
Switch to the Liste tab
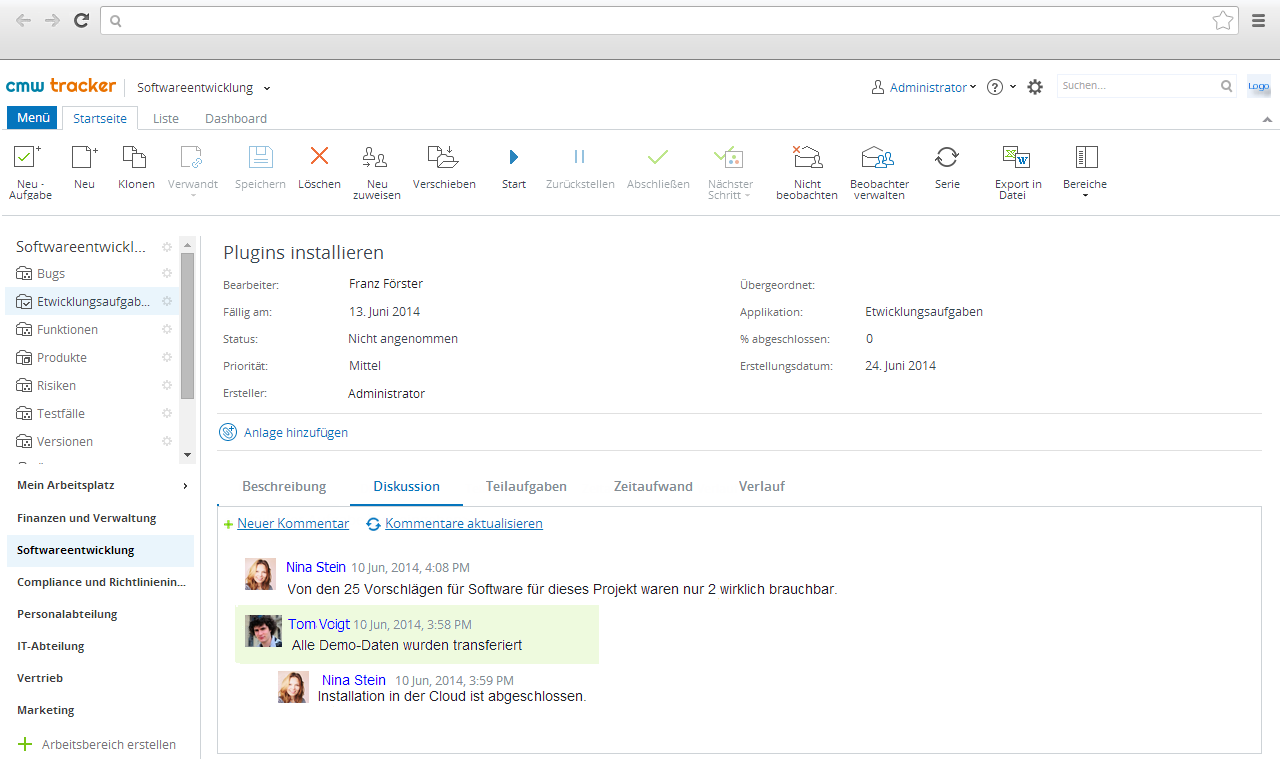pyautogui.click(x=166, y=118)
